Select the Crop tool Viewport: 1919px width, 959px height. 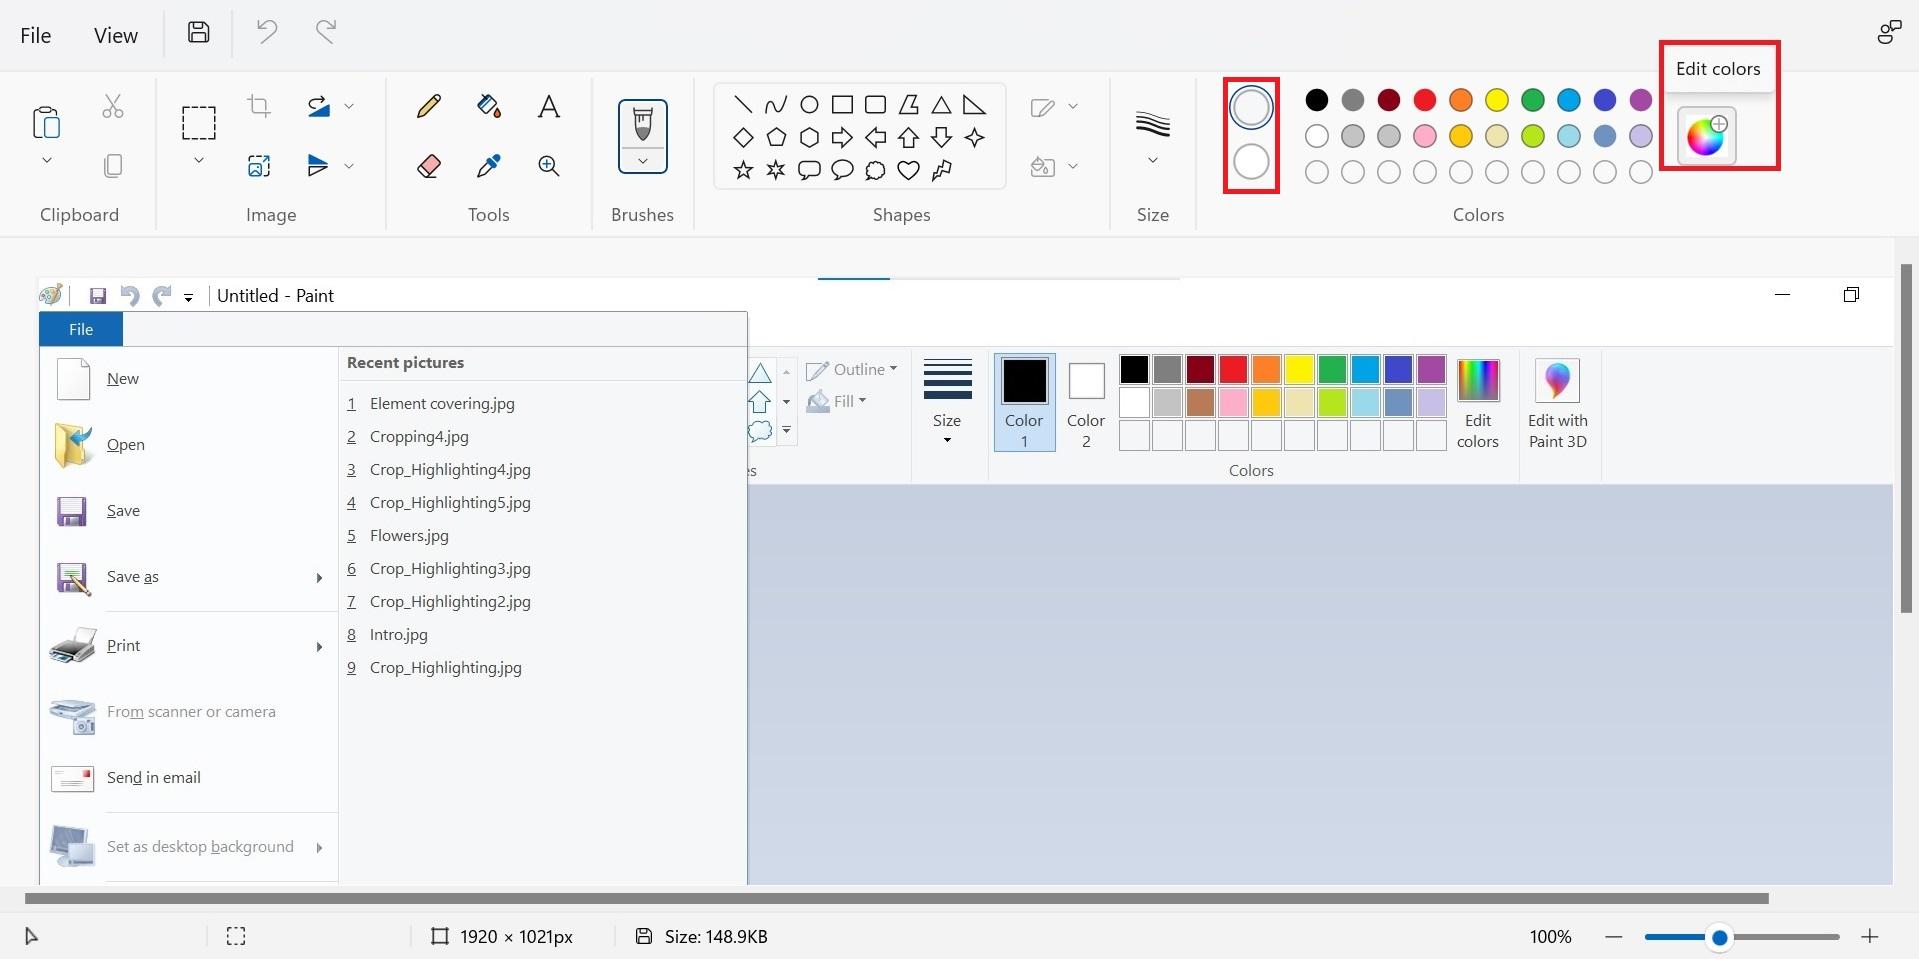(259, 106)
